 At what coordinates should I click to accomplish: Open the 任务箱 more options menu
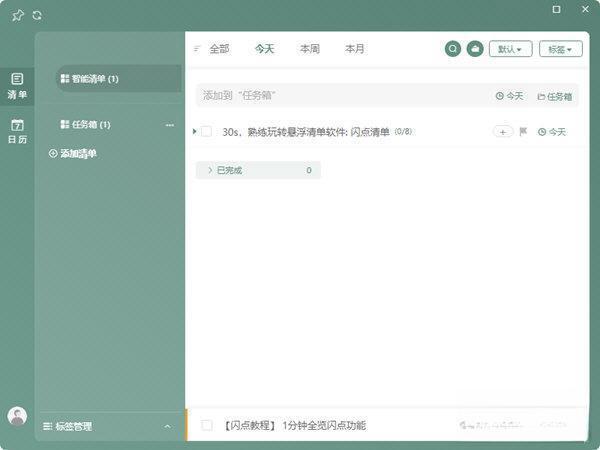click(x=170, y=125)
